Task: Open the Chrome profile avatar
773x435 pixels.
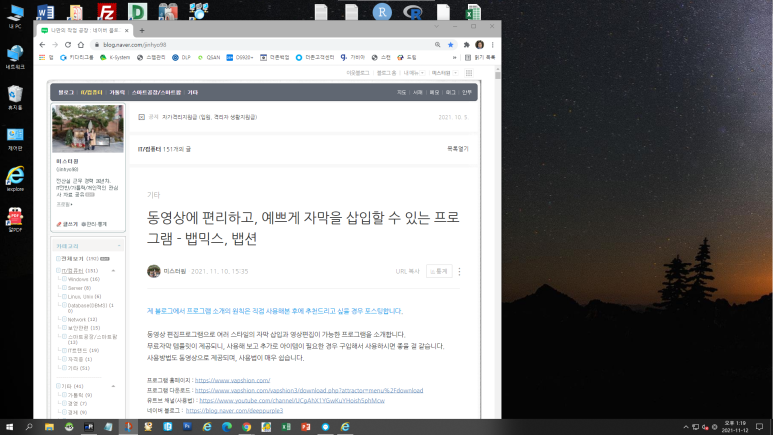Action: pyautogui.click(x=479, y=45)
